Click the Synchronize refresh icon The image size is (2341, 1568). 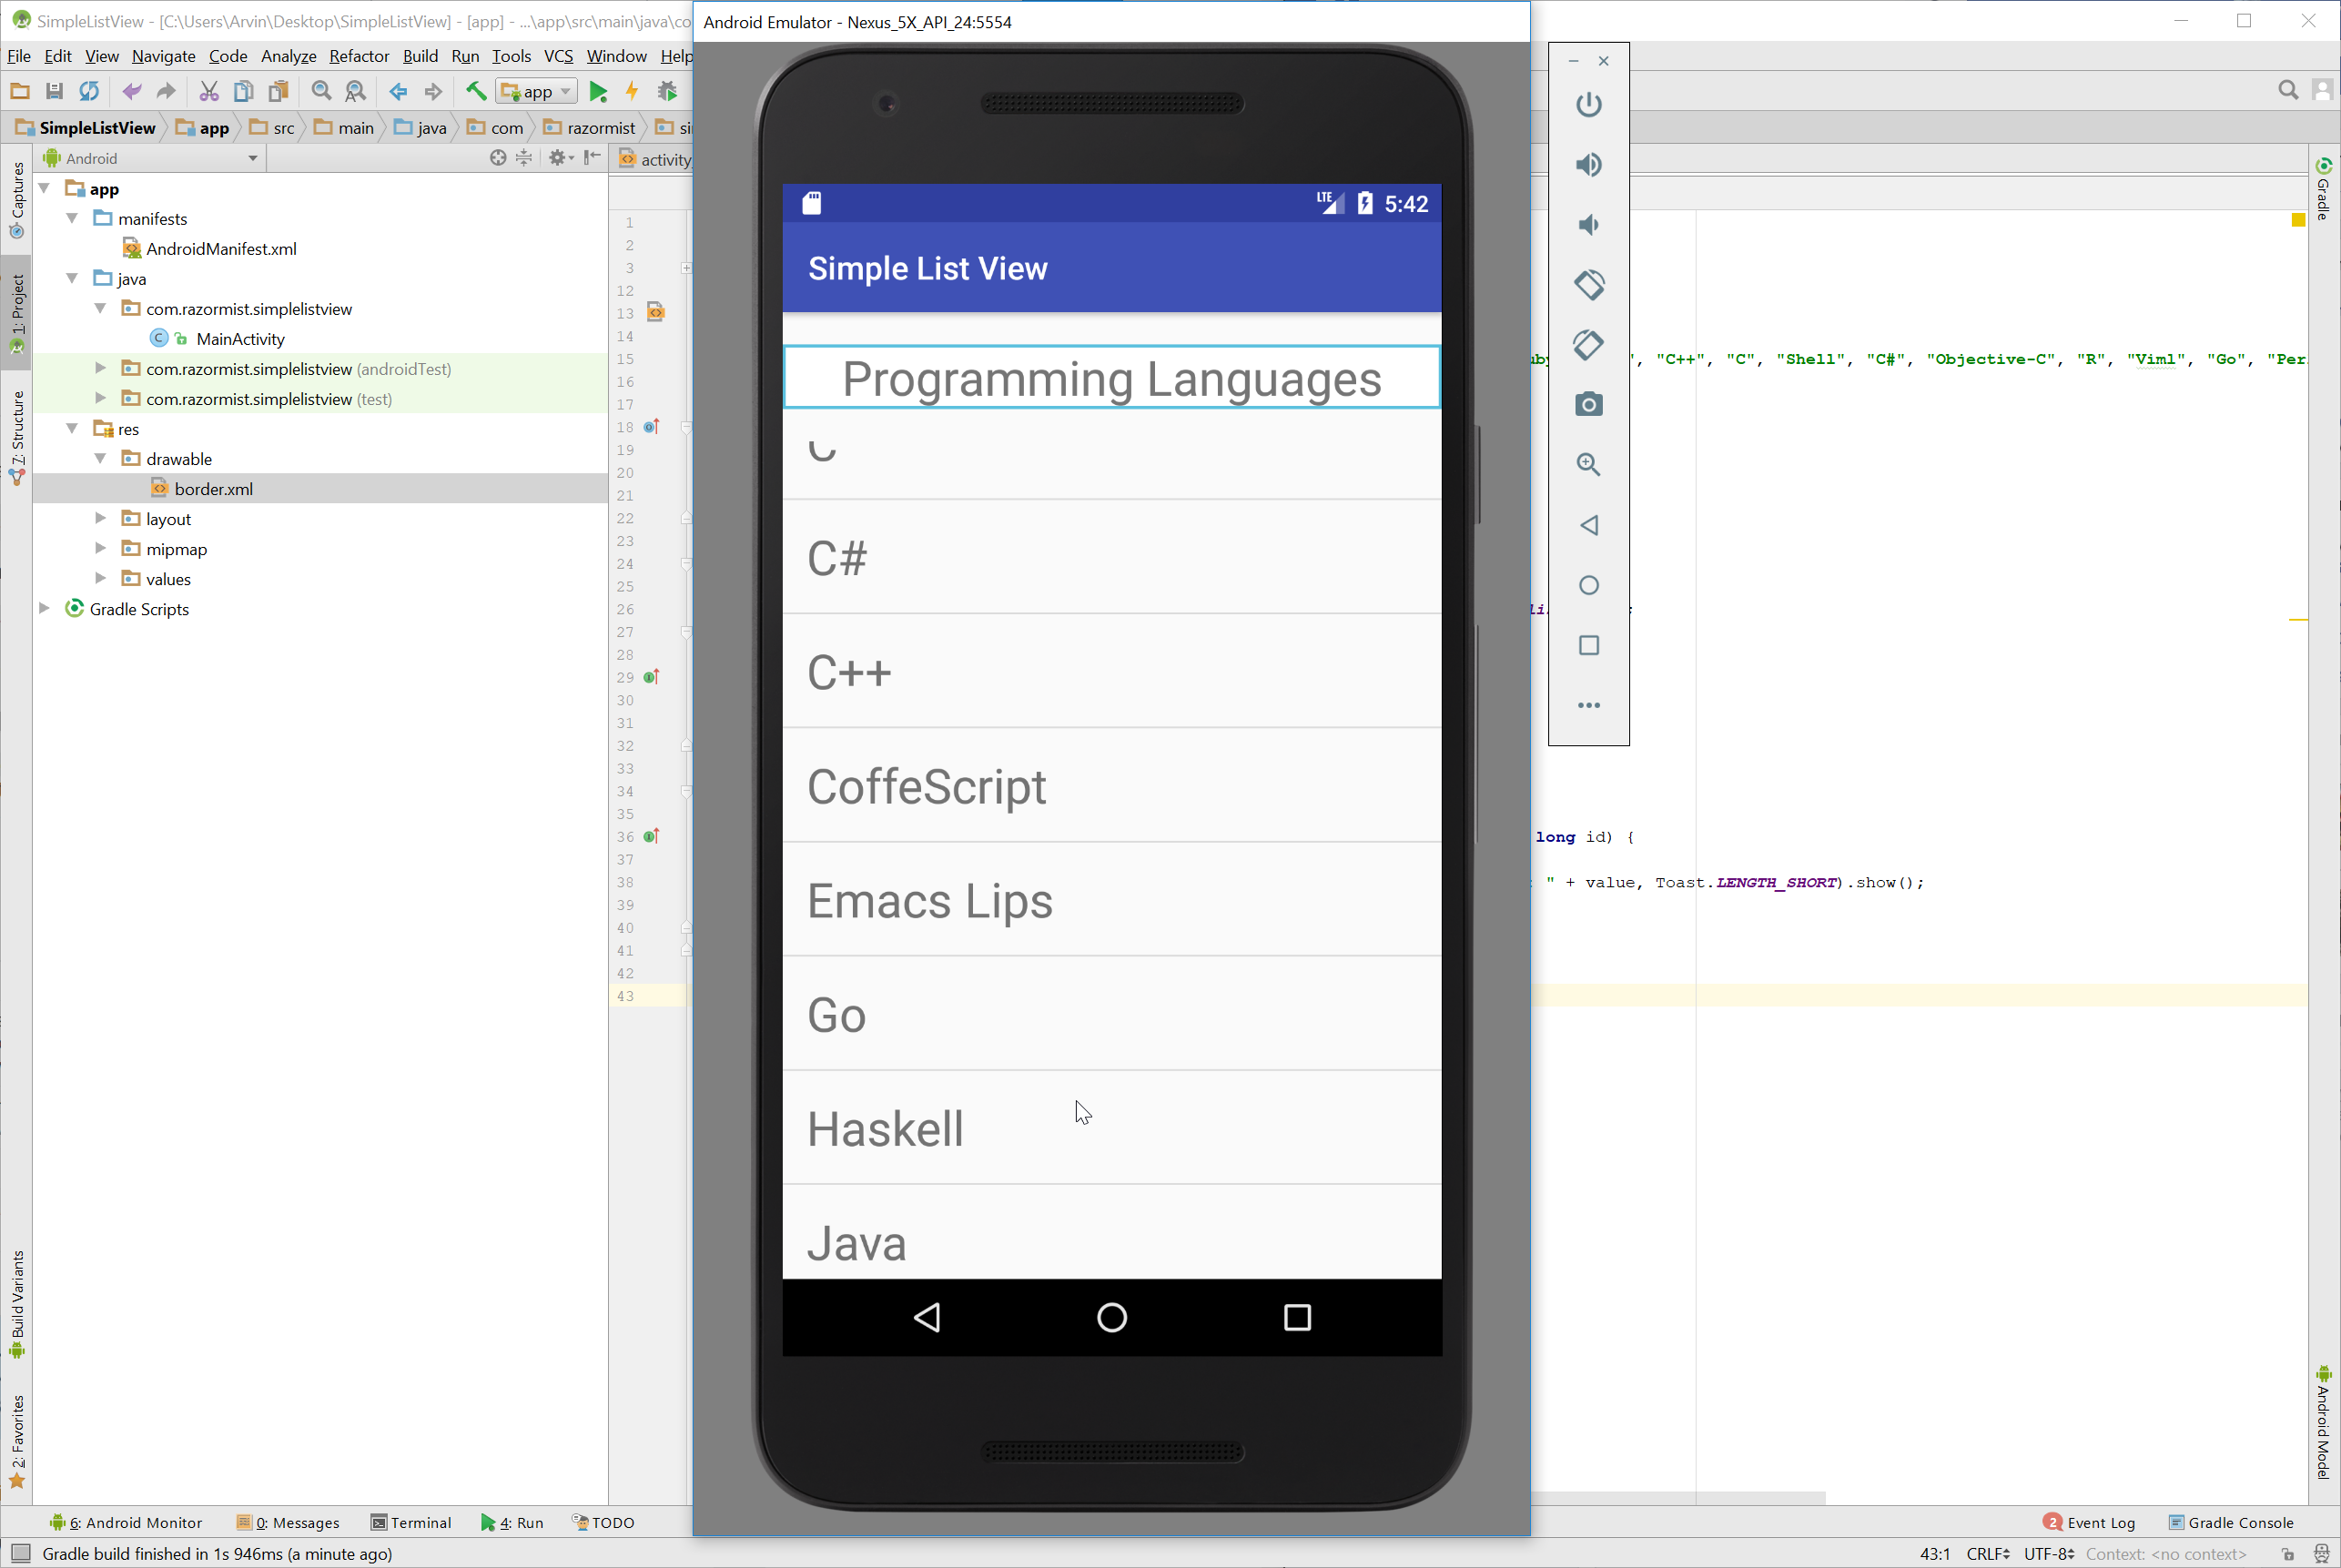coord(89,92)
